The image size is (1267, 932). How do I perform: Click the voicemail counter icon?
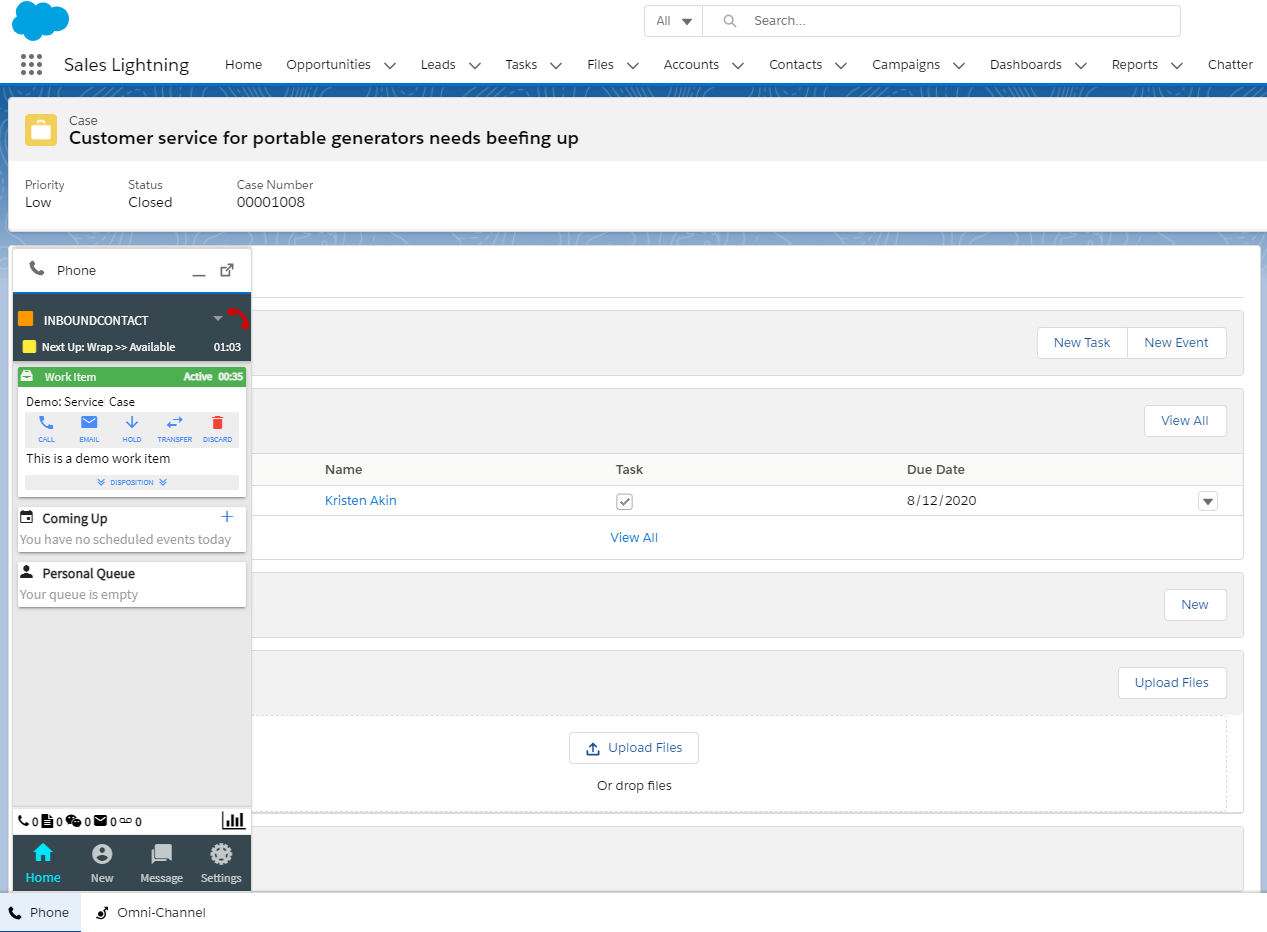point(126,821)
